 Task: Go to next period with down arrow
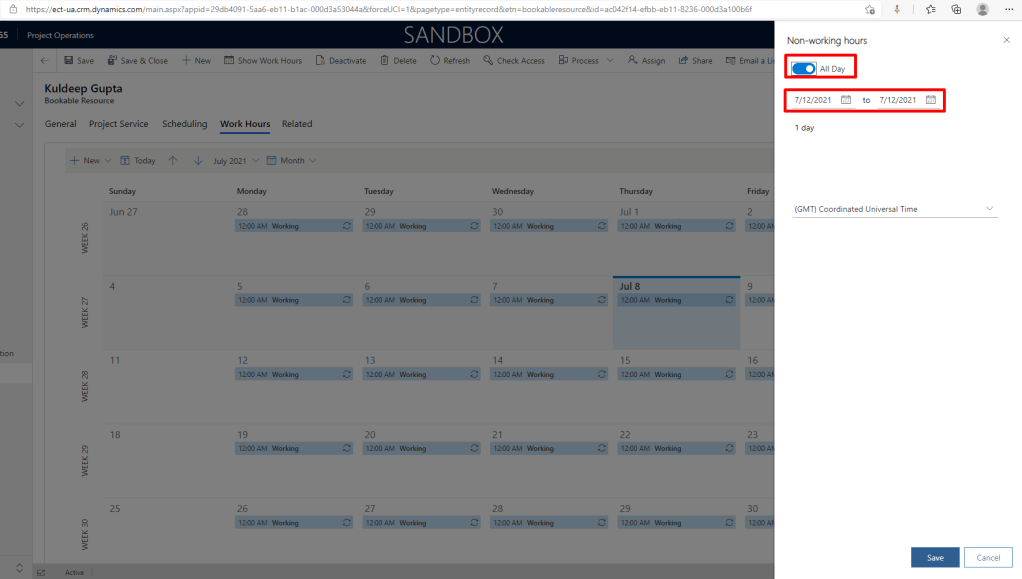(x=197, y=160)
